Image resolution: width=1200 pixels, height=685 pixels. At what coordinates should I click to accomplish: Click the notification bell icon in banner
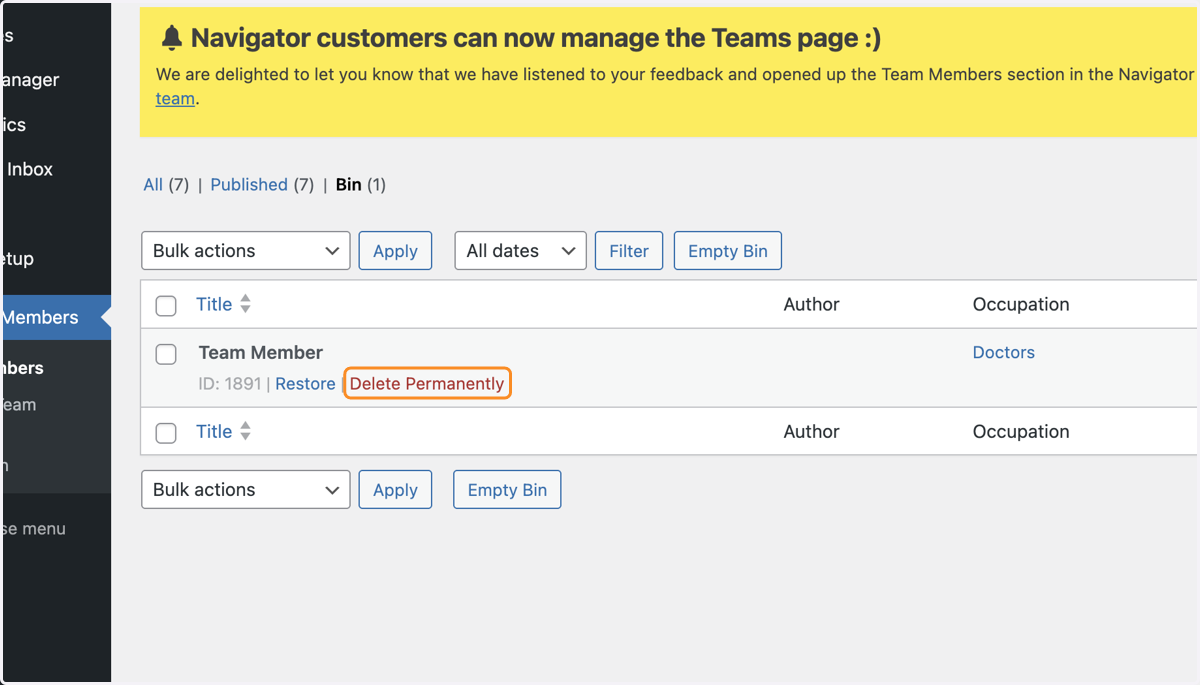[172, 38]
